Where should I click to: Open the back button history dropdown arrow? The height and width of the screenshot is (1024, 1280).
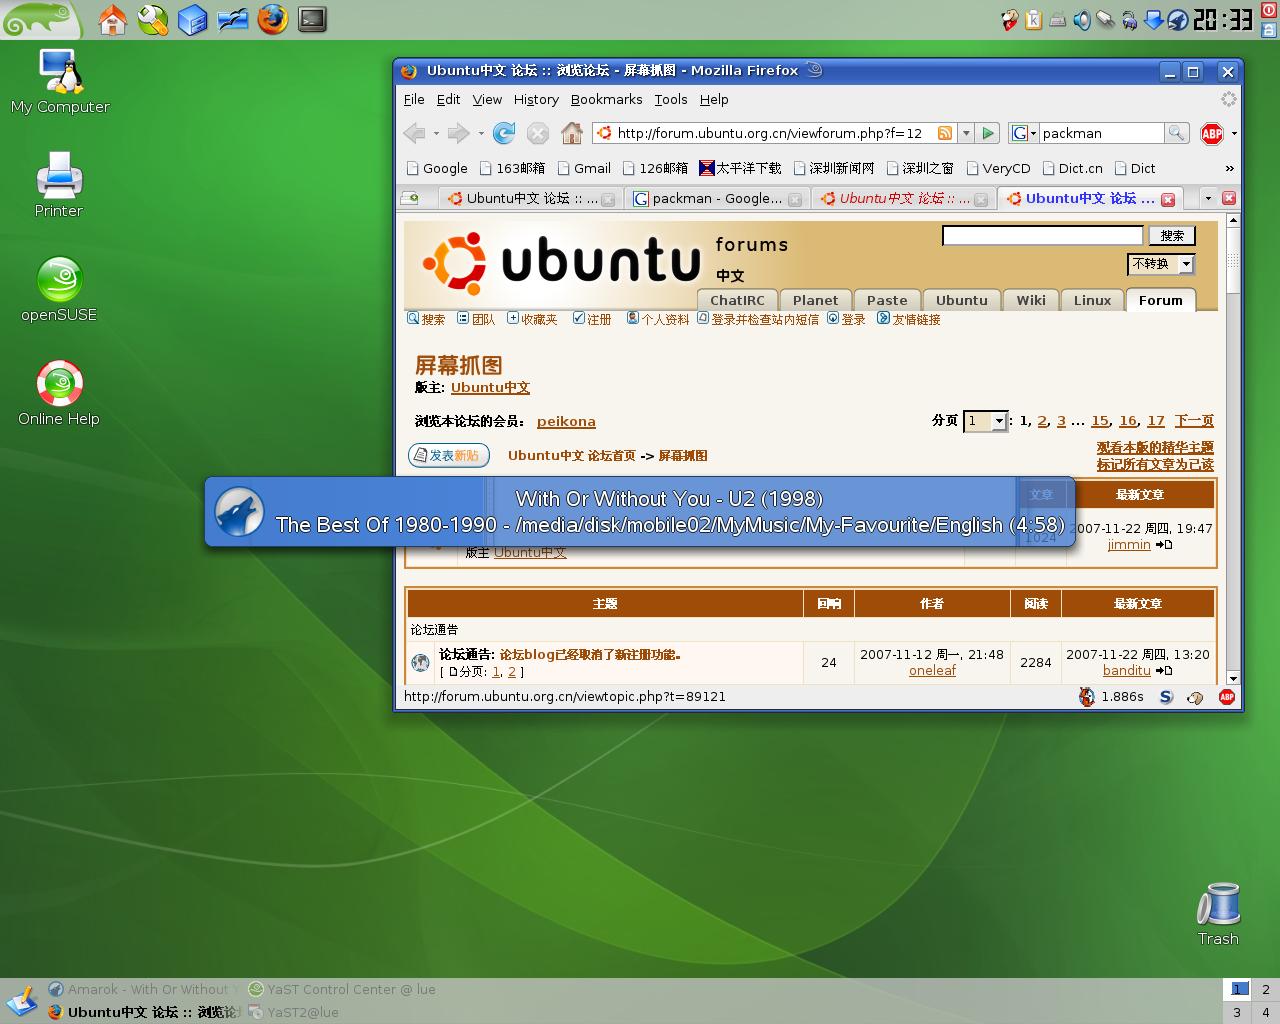click(x=436, y=133)
